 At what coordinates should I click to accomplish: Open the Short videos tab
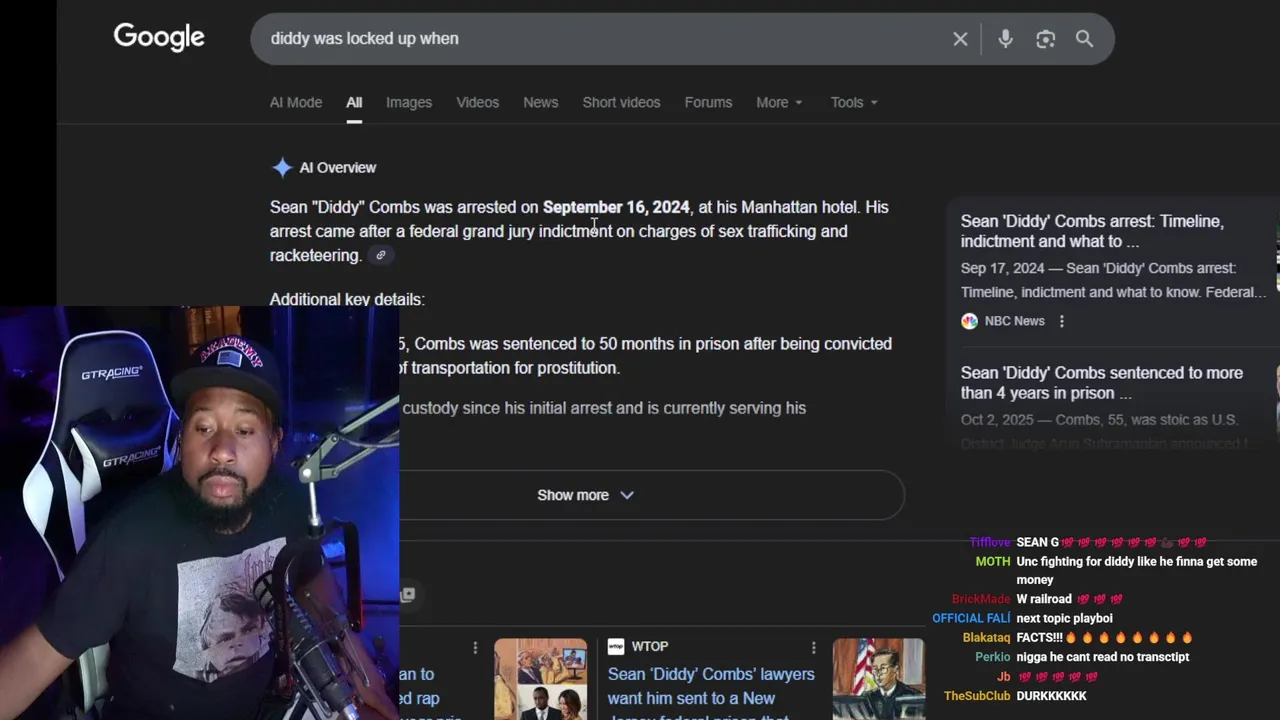tap(621, 102)
